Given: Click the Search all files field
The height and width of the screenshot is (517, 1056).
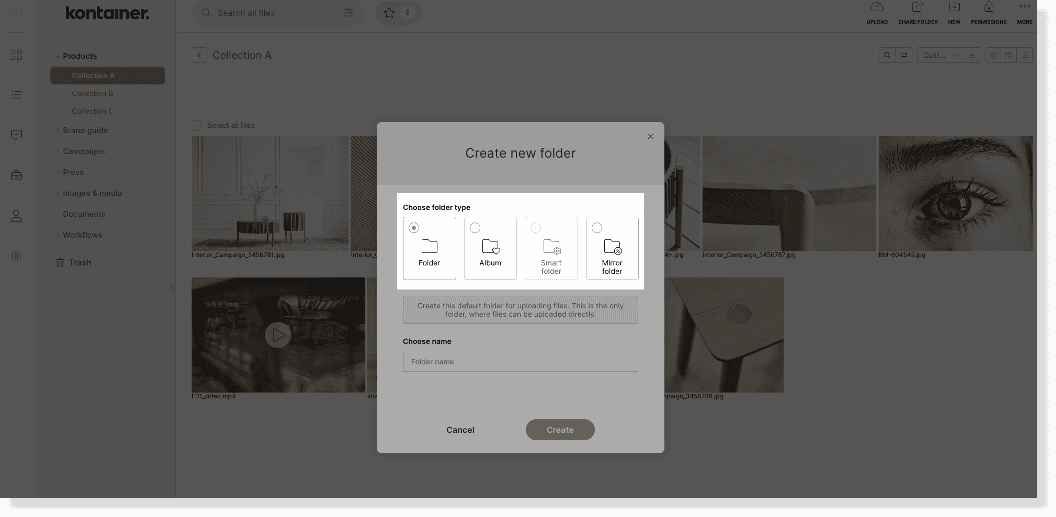Looking at the screenshot, I should pyautogui.click(x=277, y=13).
